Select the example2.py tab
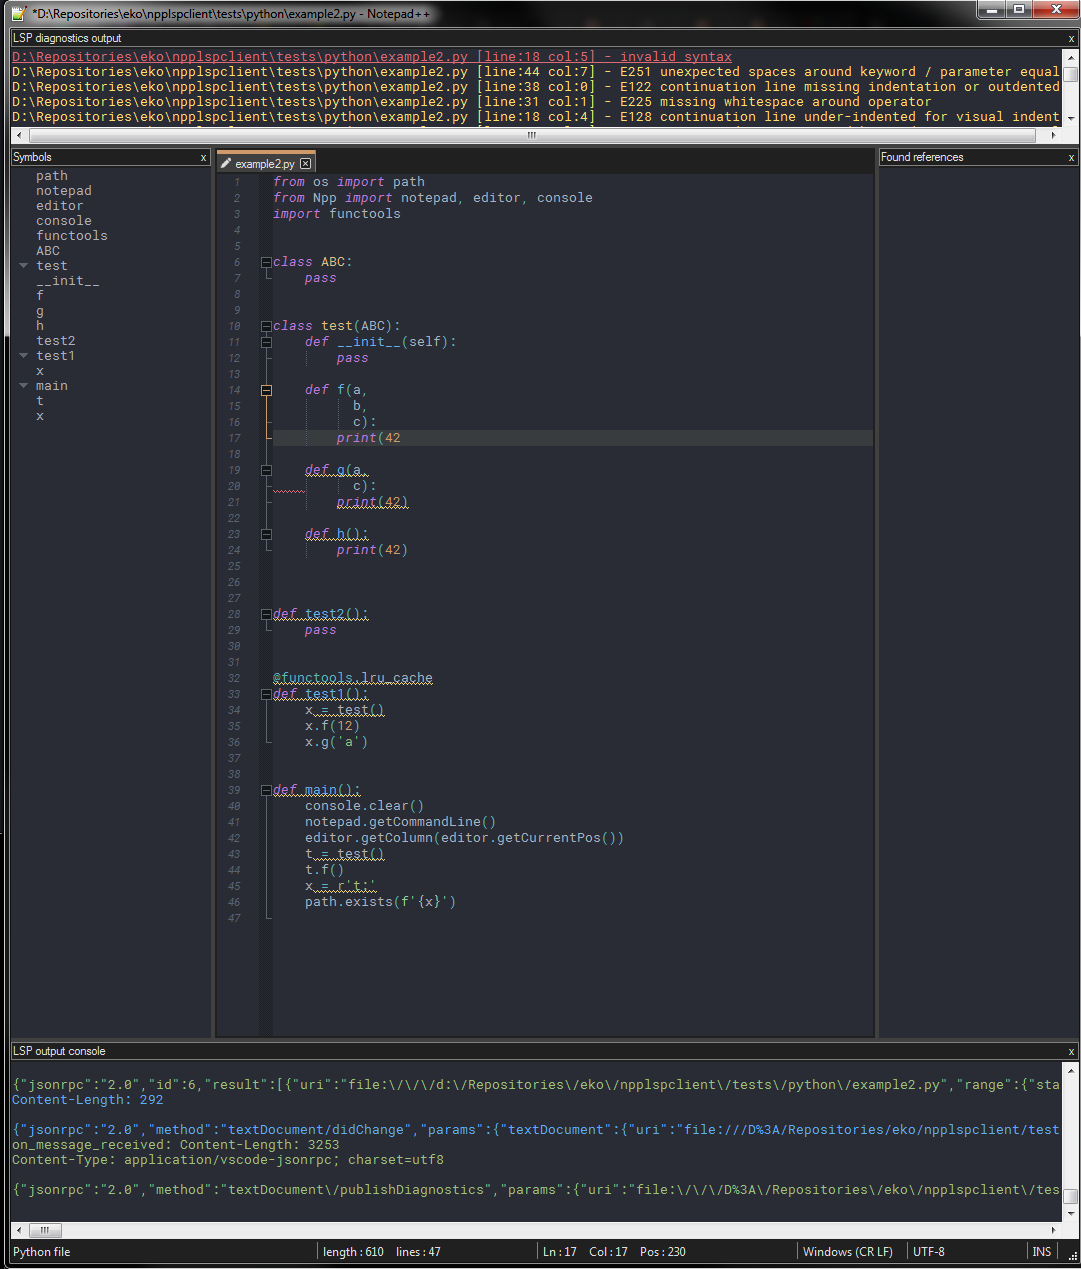 (265, 164)
